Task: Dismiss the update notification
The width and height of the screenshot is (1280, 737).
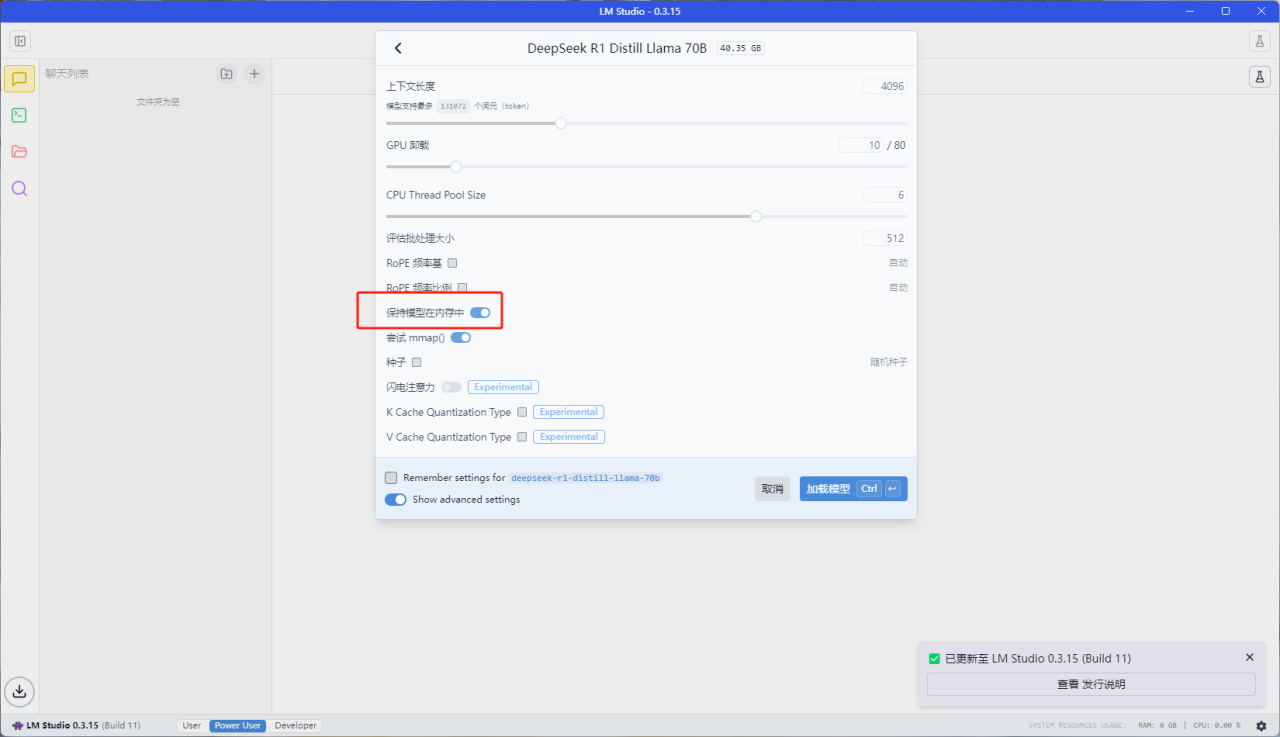Action: tap(1249, 657)
